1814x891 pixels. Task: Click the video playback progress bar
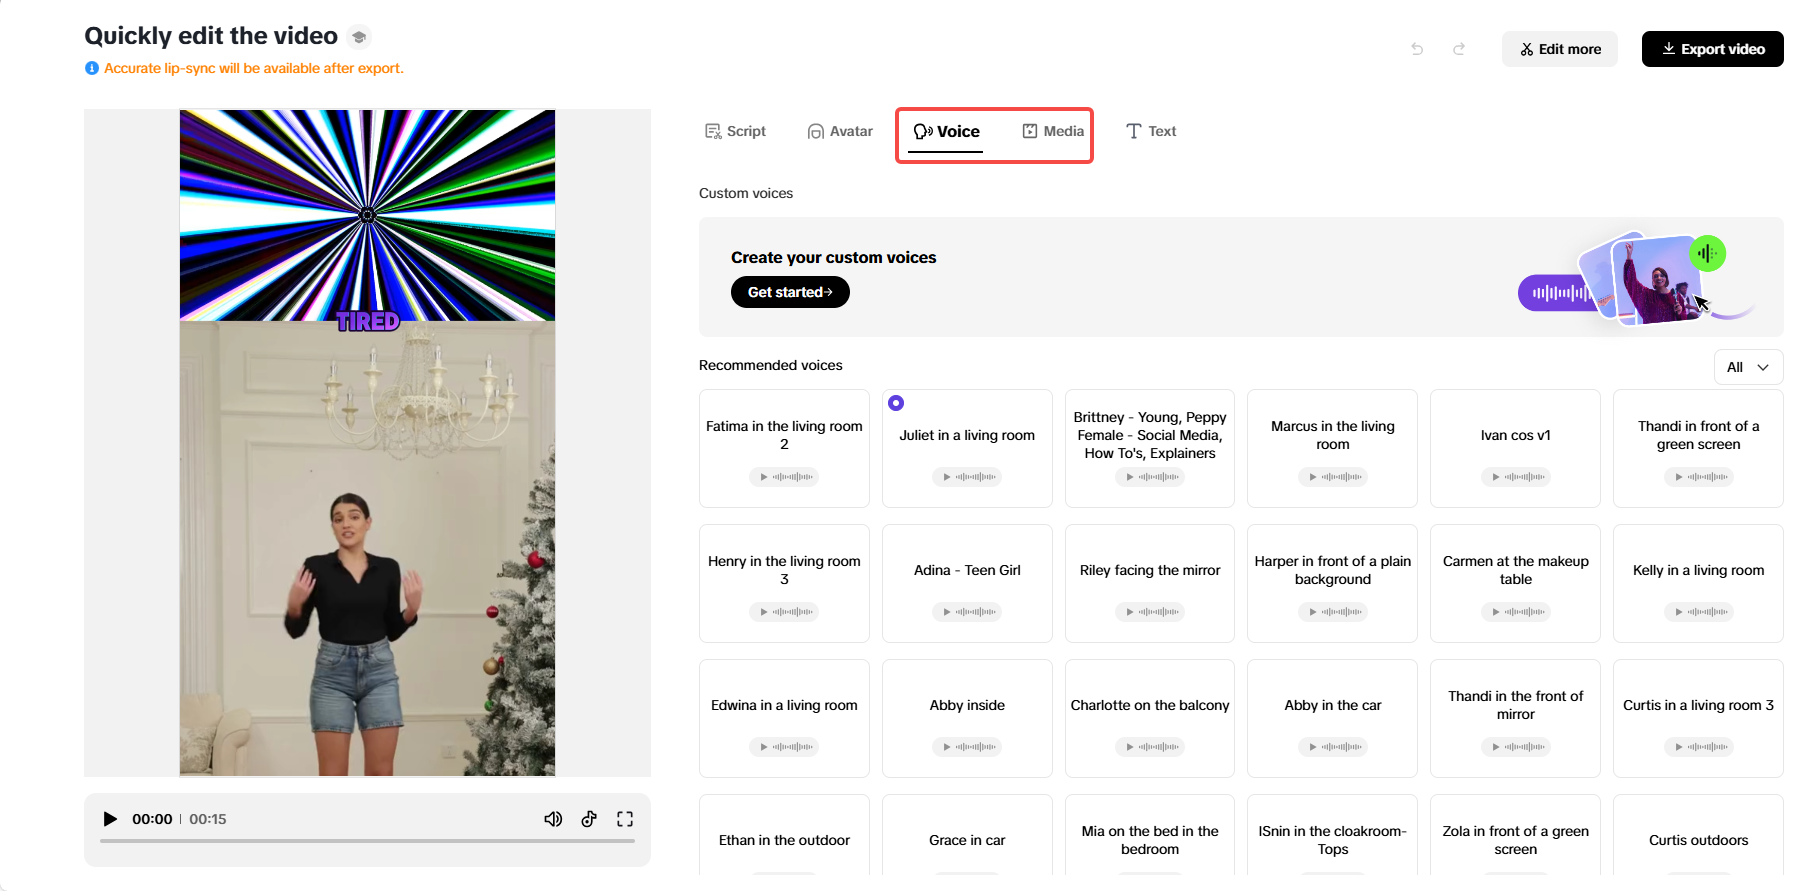click(367, 841)
